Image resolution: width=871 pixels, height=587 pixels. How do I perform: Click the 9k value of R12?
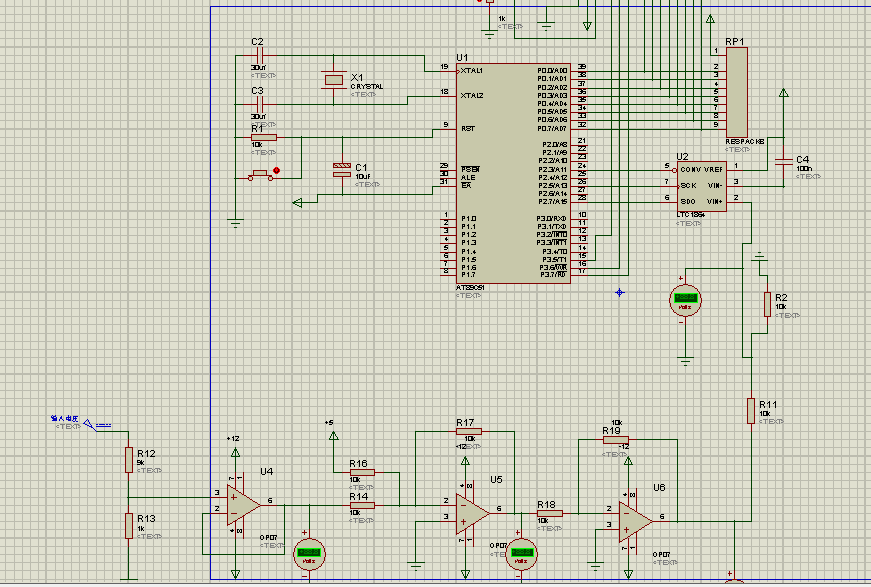(x=141, y=463)
